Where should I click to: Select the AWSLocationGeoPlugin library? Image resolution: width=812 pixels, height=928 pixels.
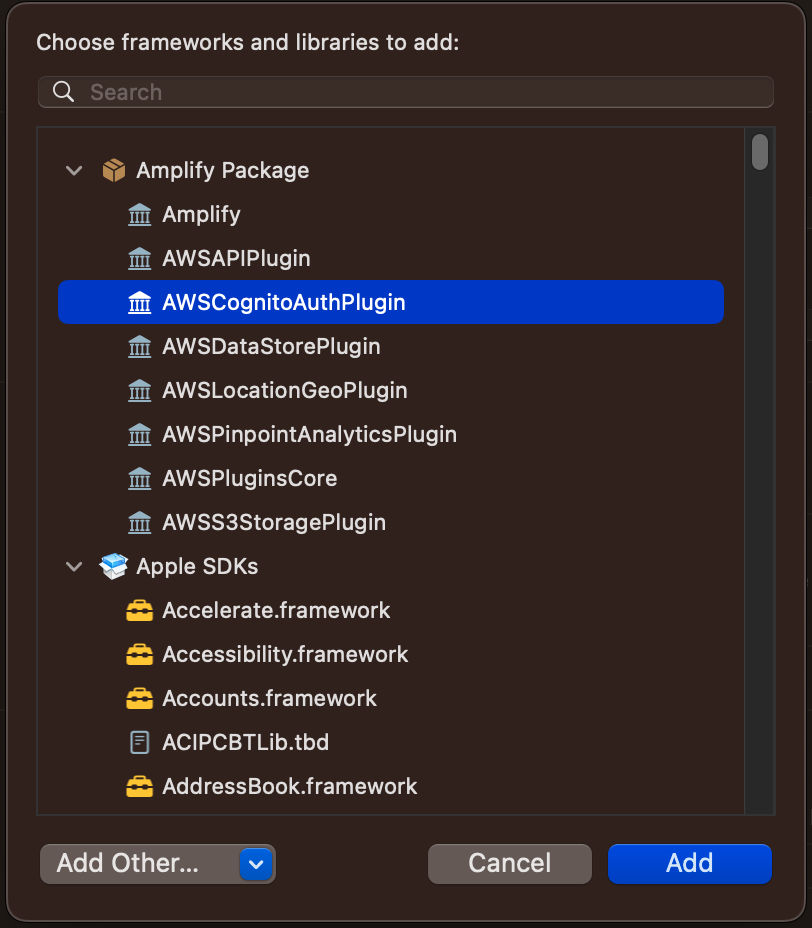point(391,390)
